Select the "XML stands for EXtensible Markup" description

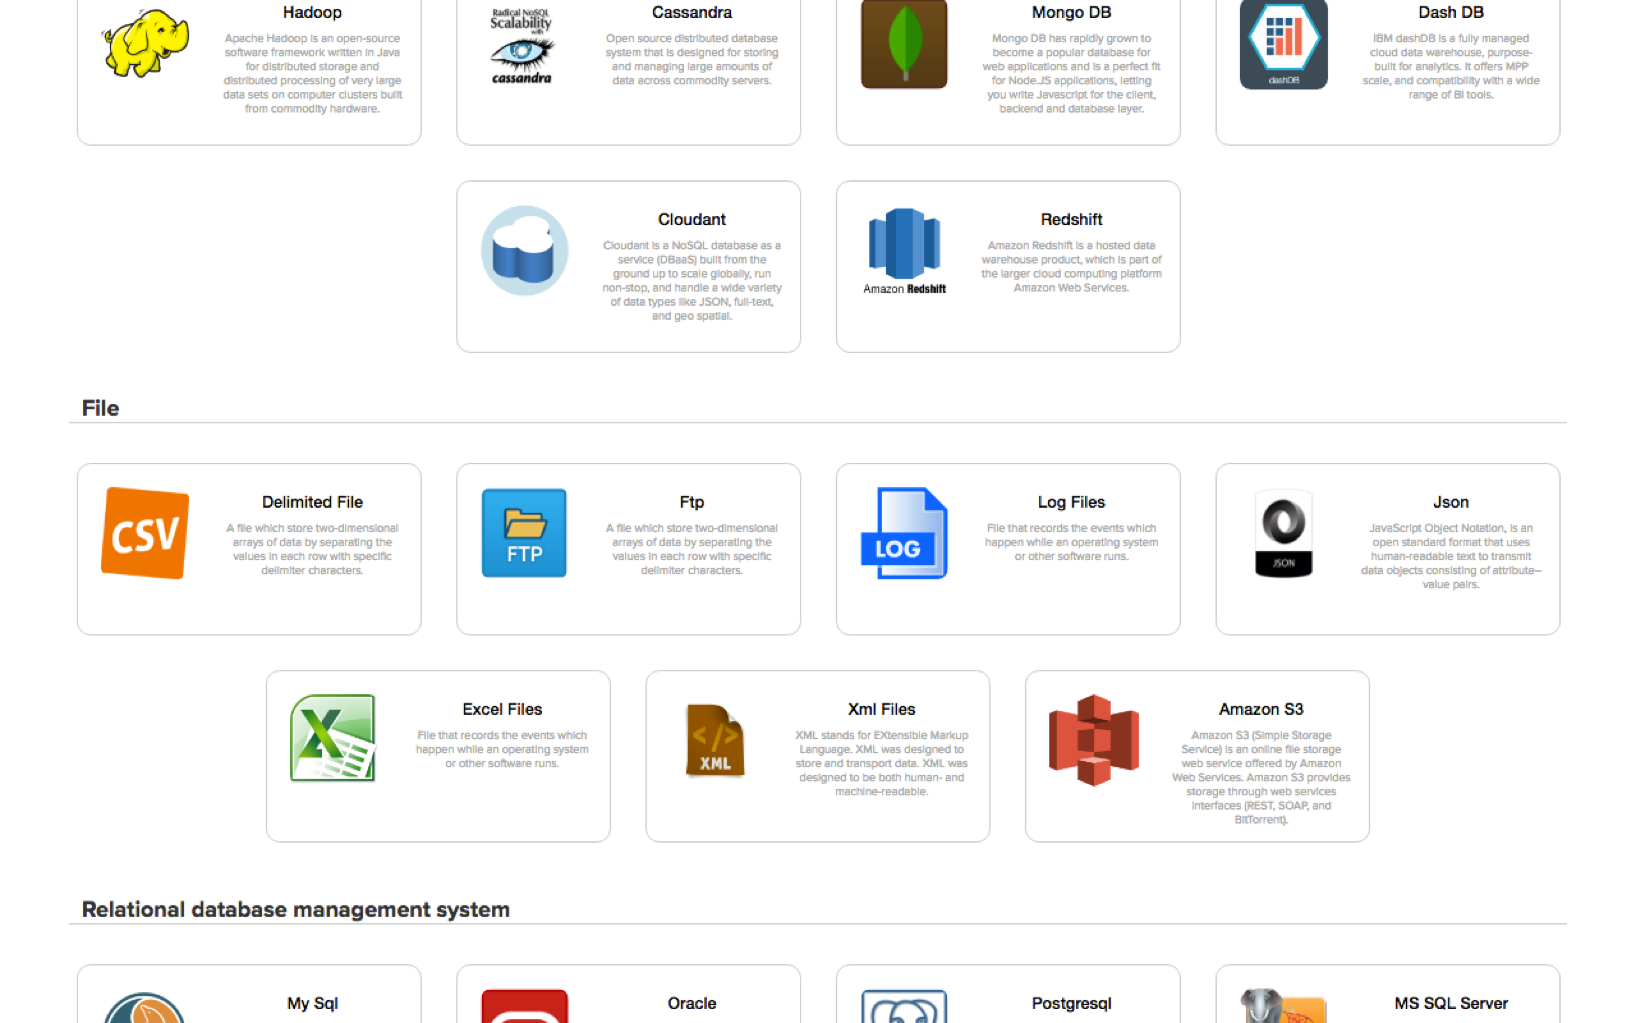(882, 764)
